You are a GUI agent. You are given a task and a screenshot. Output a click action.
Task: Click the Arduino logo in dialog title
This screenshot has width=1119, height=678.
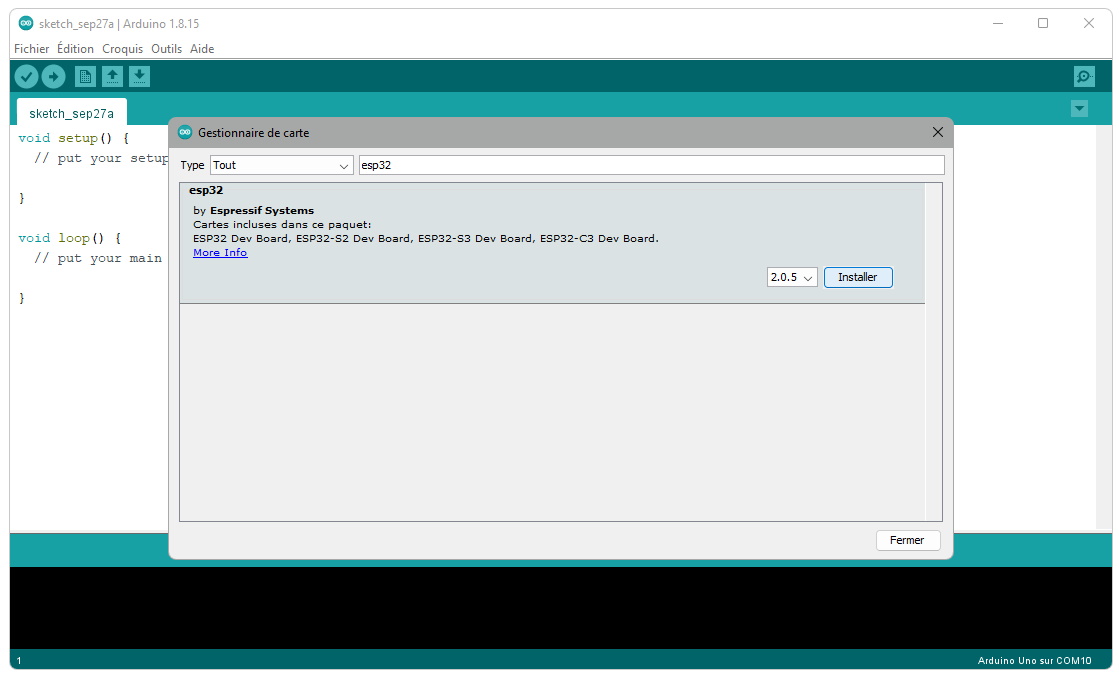pos(185,133)
